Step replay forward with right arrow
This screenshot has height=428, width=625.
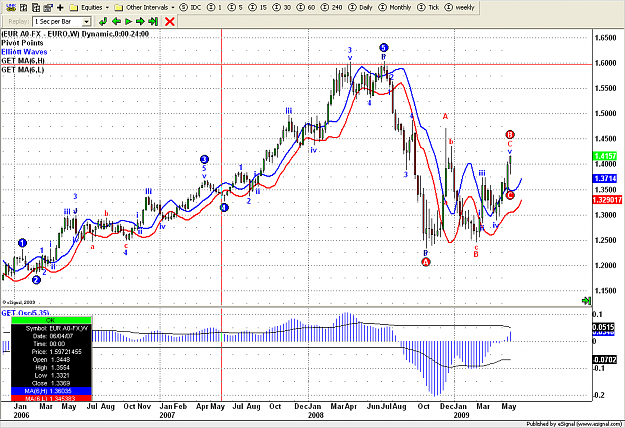pos(140,22)
